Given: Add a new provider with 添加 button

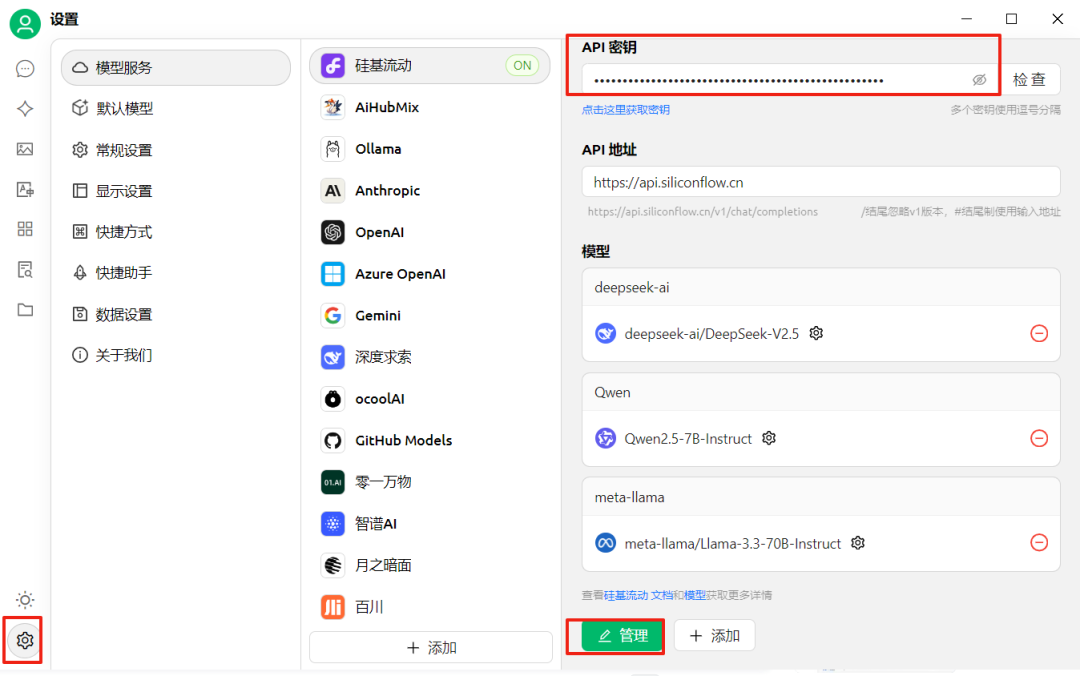Looking at the screenshot, I should coord(431,648).
